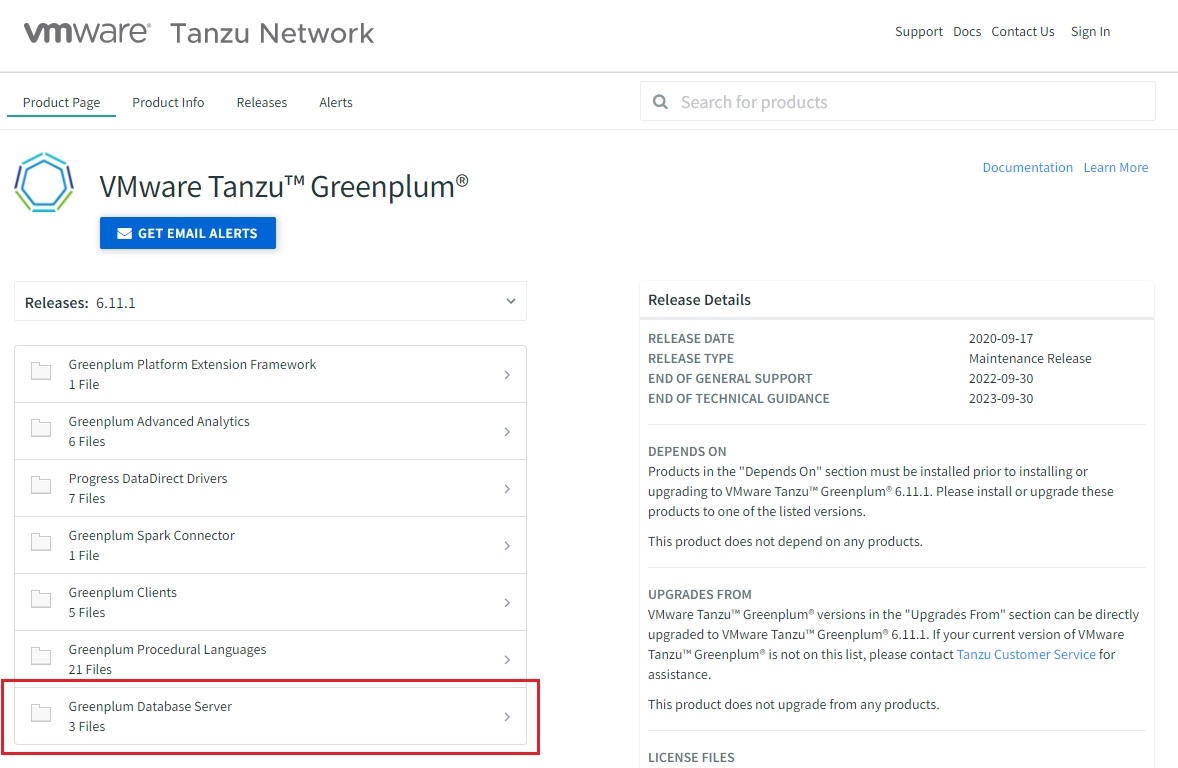Expand Greenplum Clients chevron

click(507, 603)
